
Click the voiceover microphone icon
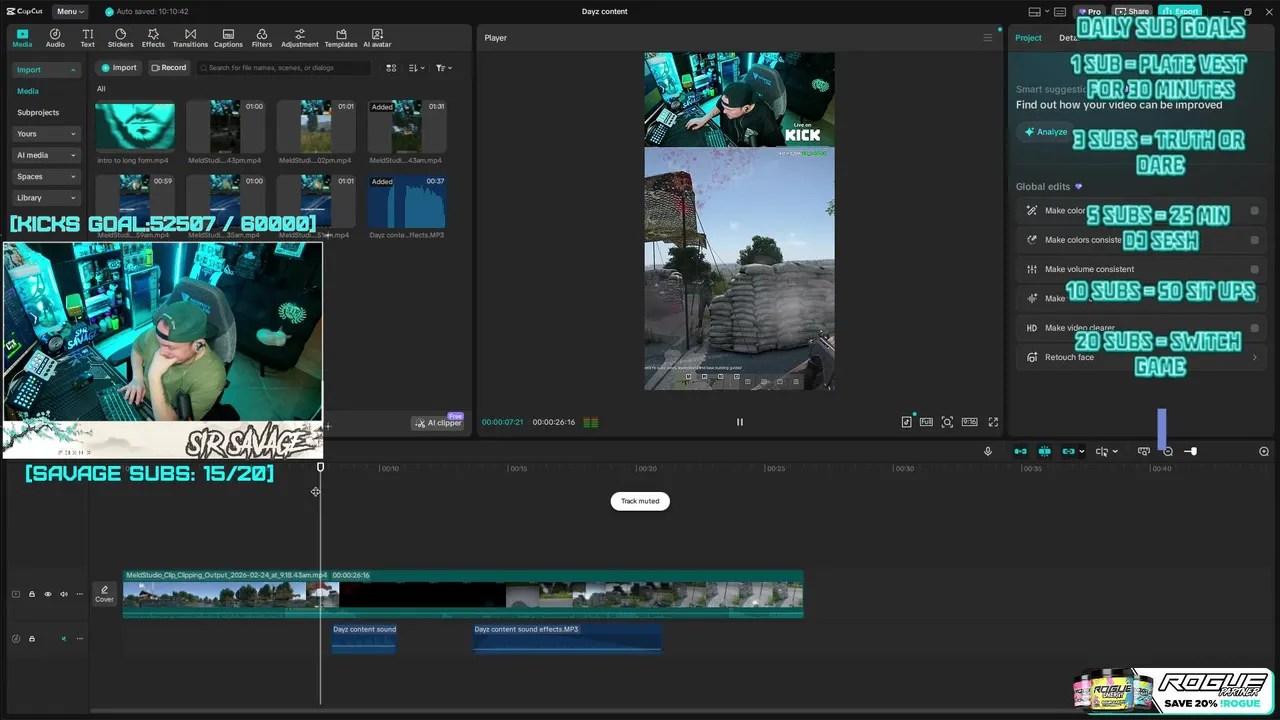(988, 452)
